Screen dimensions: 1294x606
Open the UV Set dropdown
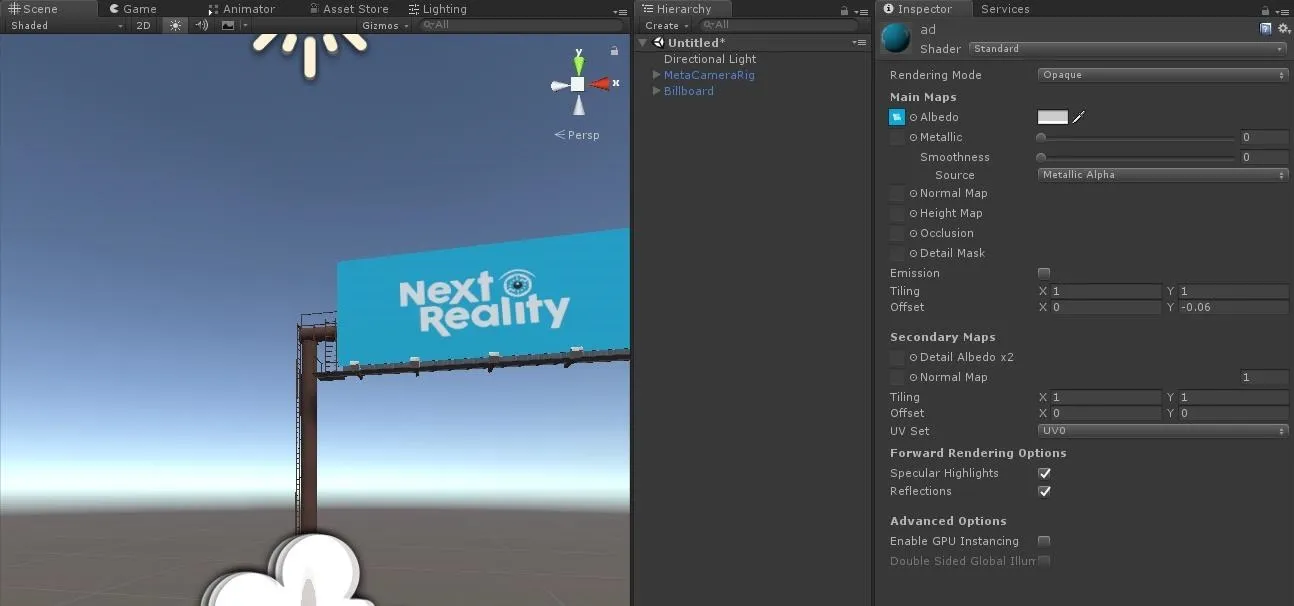pyautogui.click(x=1163, y=431)
